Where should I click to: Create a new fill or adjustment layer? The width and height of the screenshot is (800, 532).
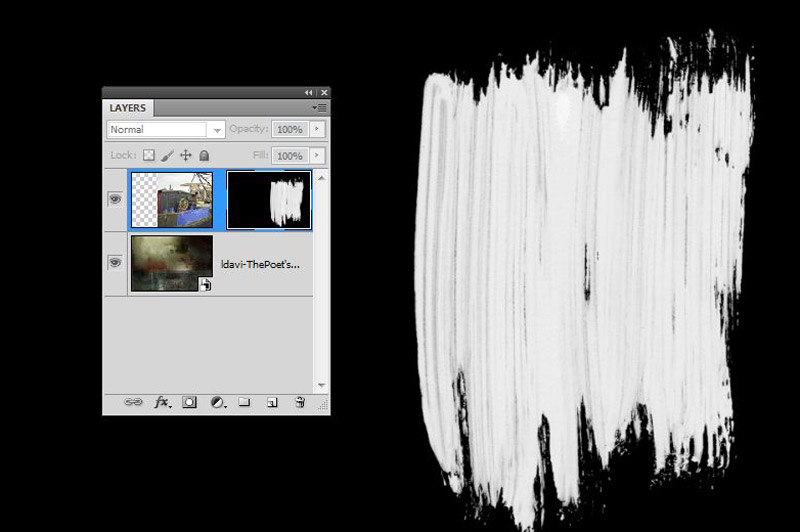pos(218,403)
